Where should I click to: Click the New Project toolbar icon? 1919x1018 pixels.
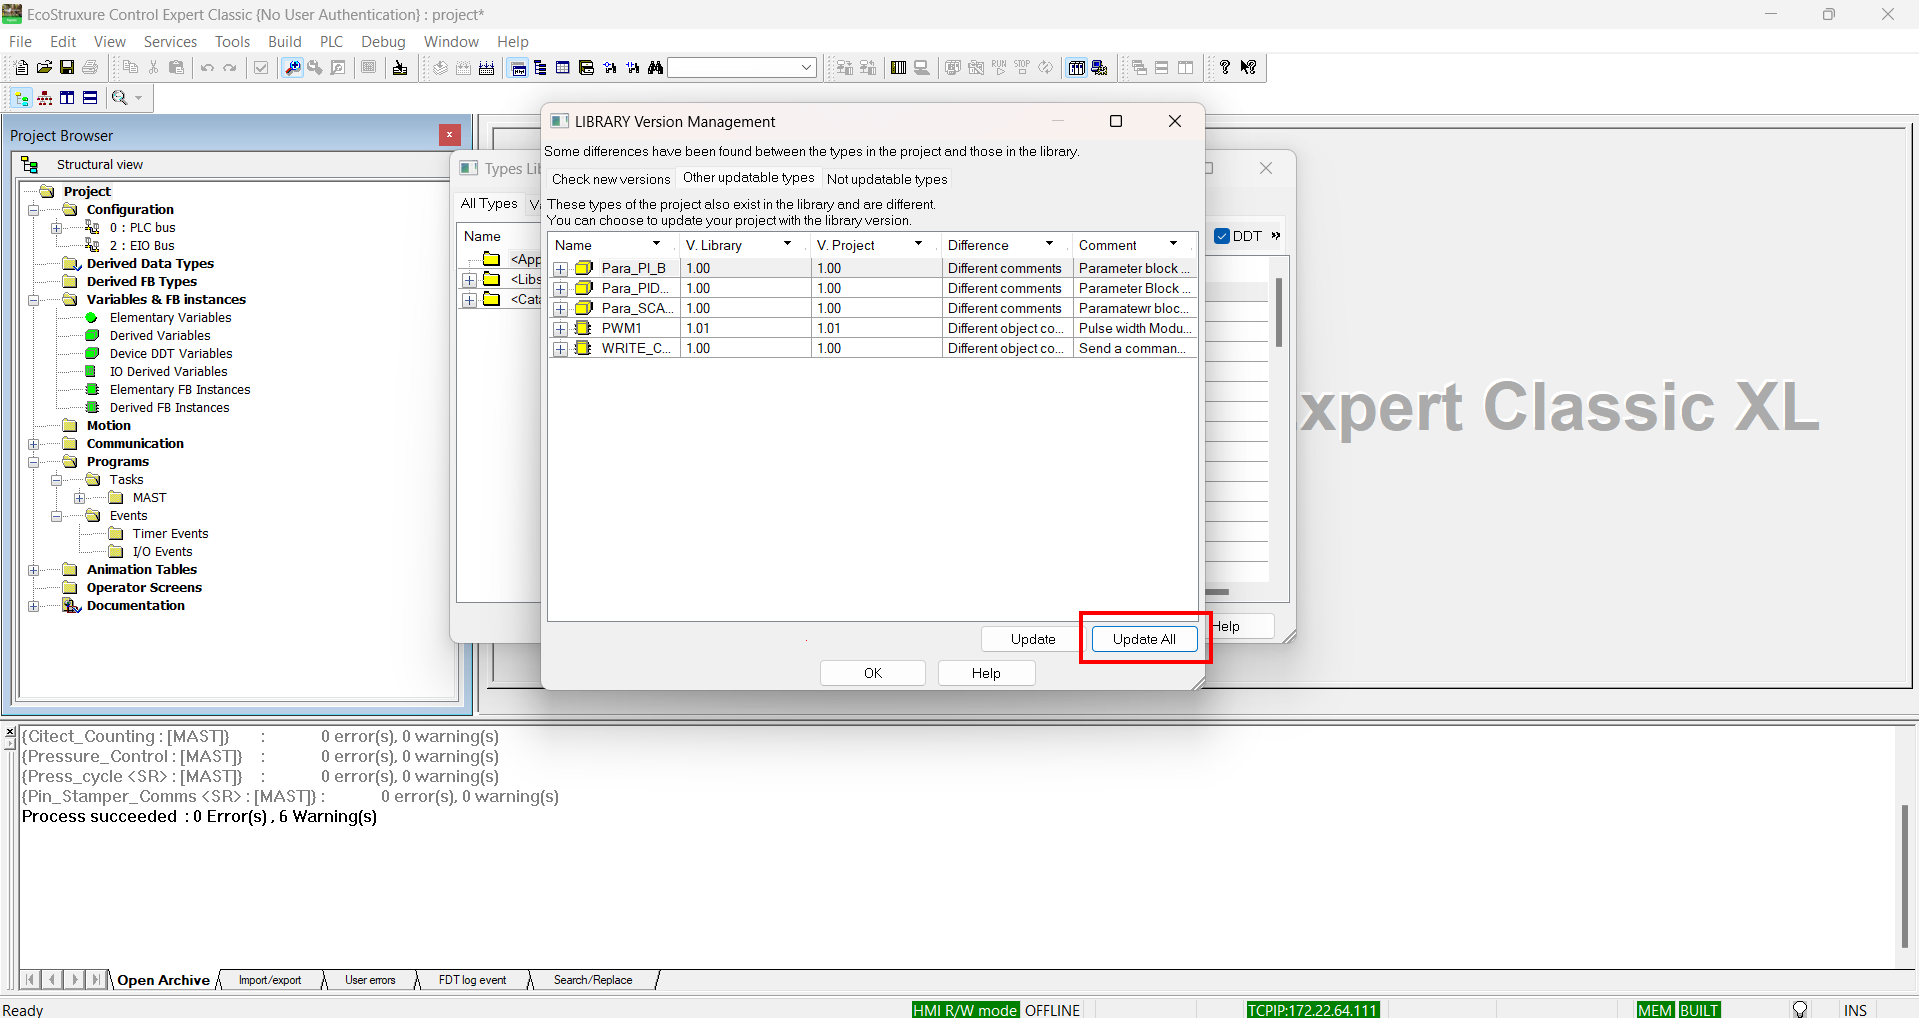click(x=21, y=67)
